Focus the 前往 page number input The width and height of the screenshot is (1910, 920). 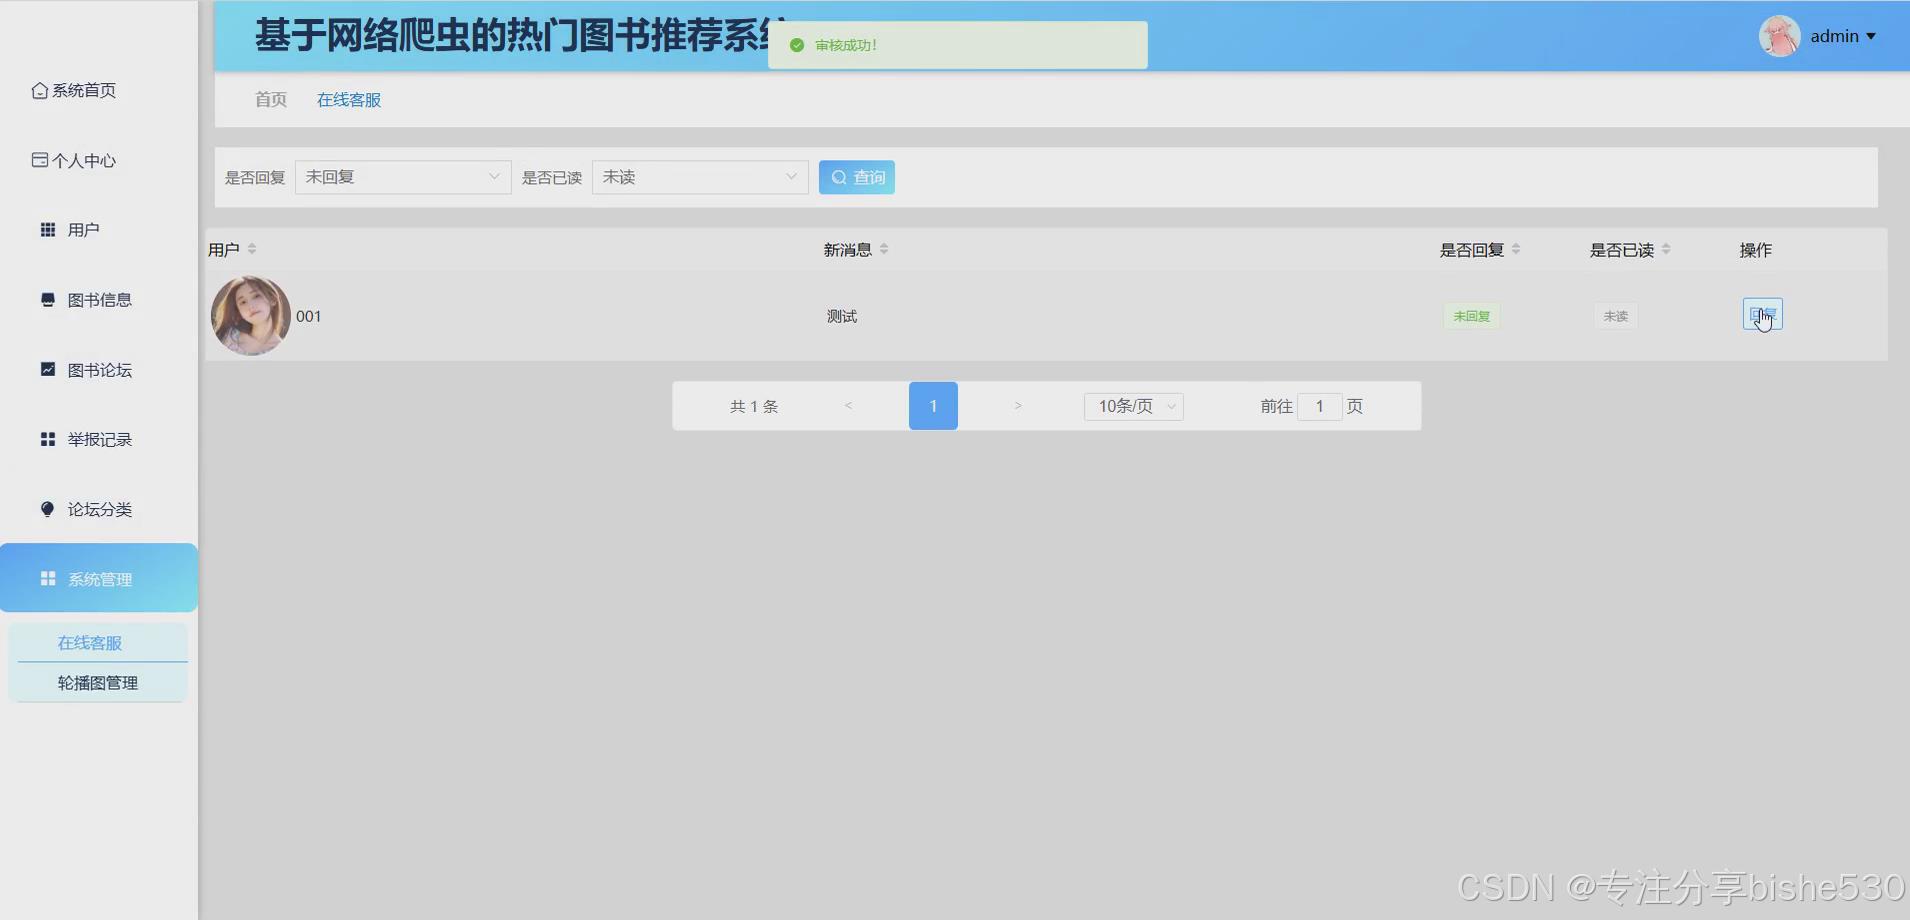1320,406
